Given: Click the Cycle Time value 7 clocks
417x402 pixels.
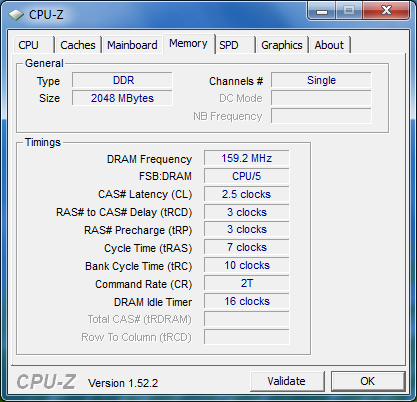Looking at the screenshot, I should tap(247, 248).
